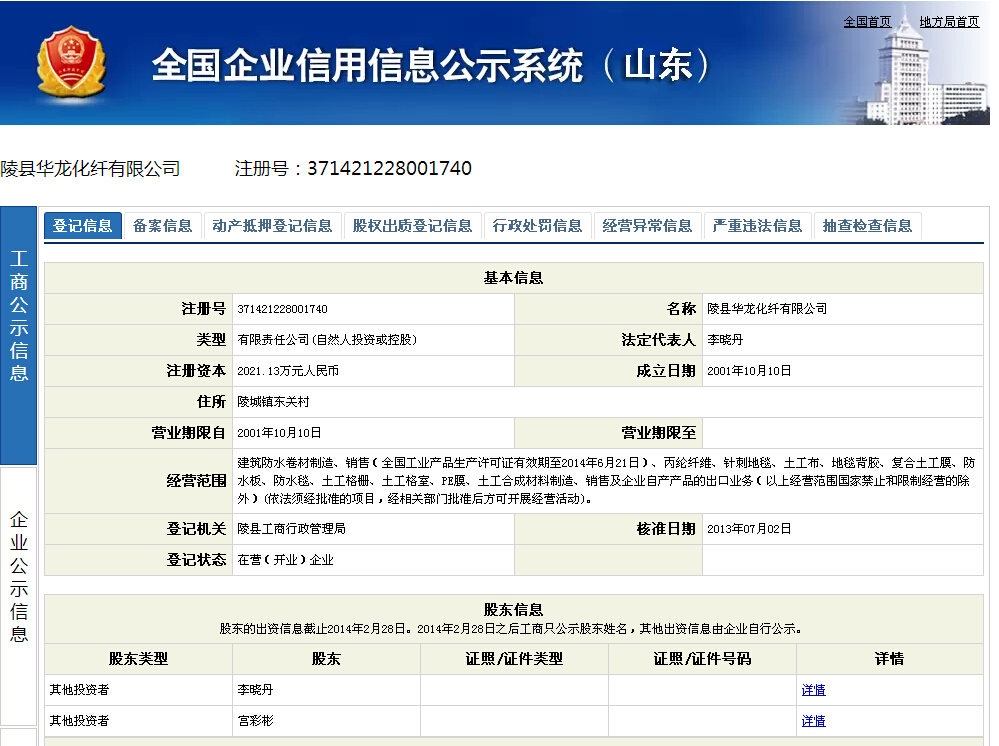
Task: Click the 成立日期 label cell
Action: coord(608,371)
